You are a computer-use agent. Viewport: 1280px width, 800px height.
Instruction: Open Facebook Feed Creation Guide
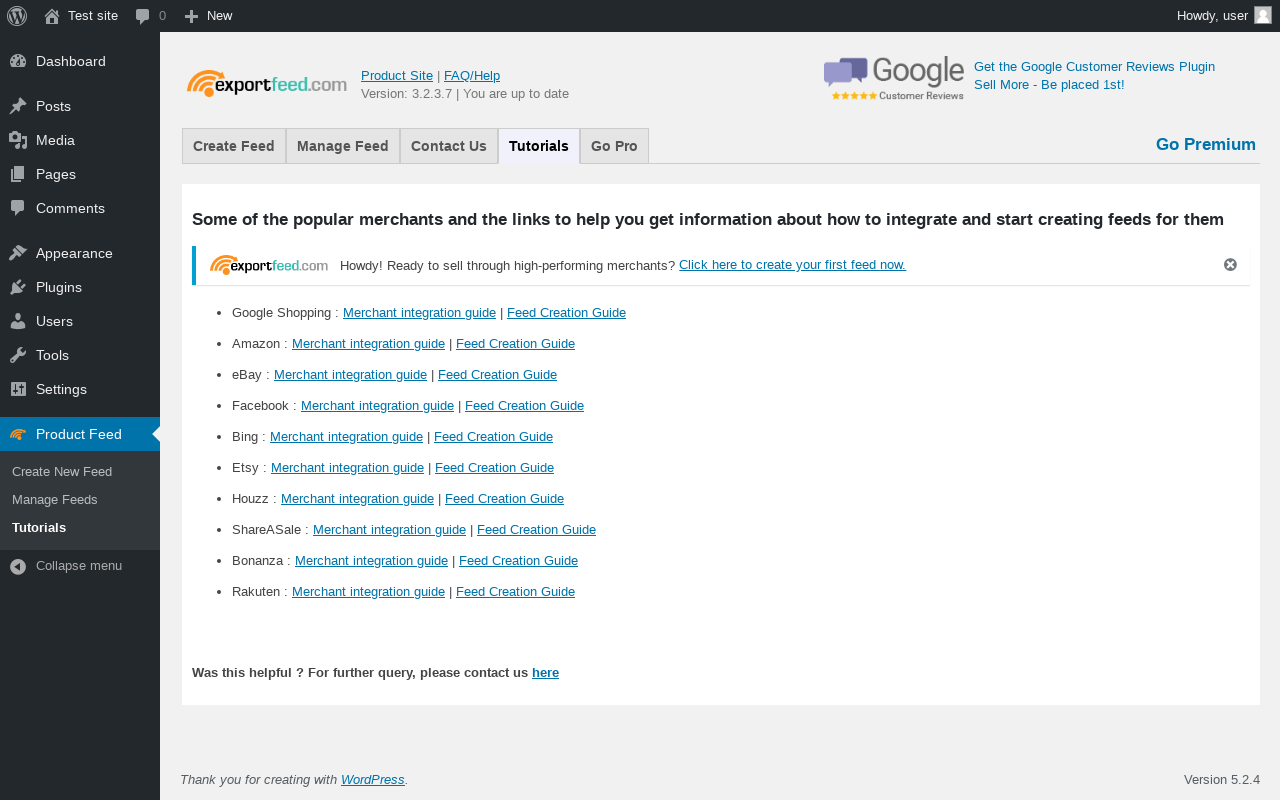coord(524,405)
